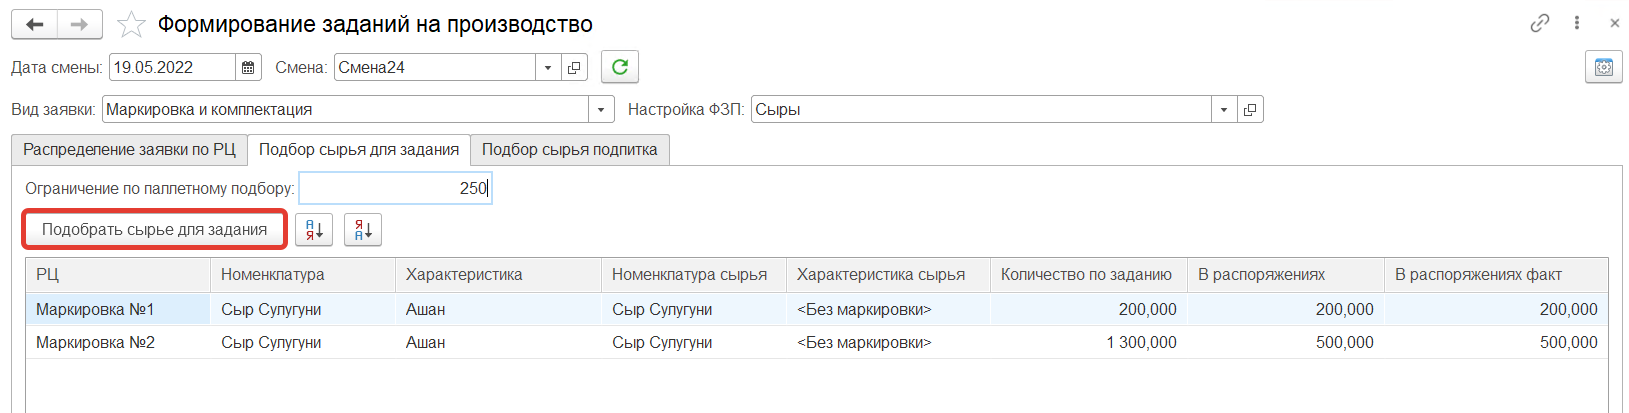Click the green refresh button
Viewport: 1629px width, 413px height.
(x=619, y=67)
